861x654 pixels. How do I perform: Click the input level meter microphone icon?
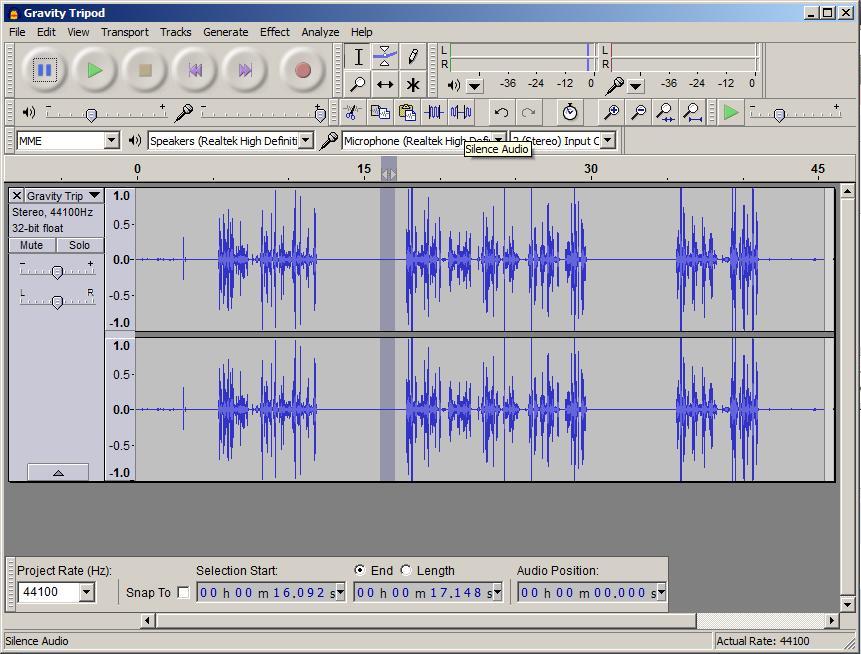tap(614, 85)
